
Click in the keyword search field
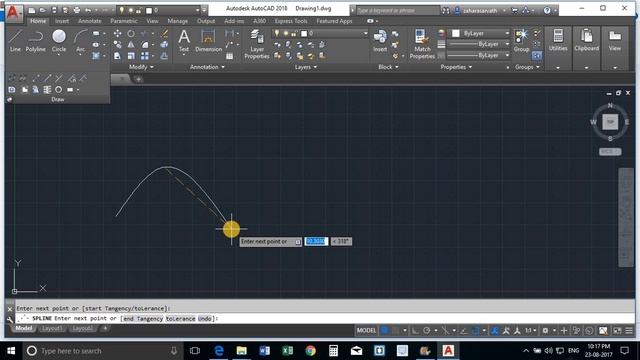point(398,11)
